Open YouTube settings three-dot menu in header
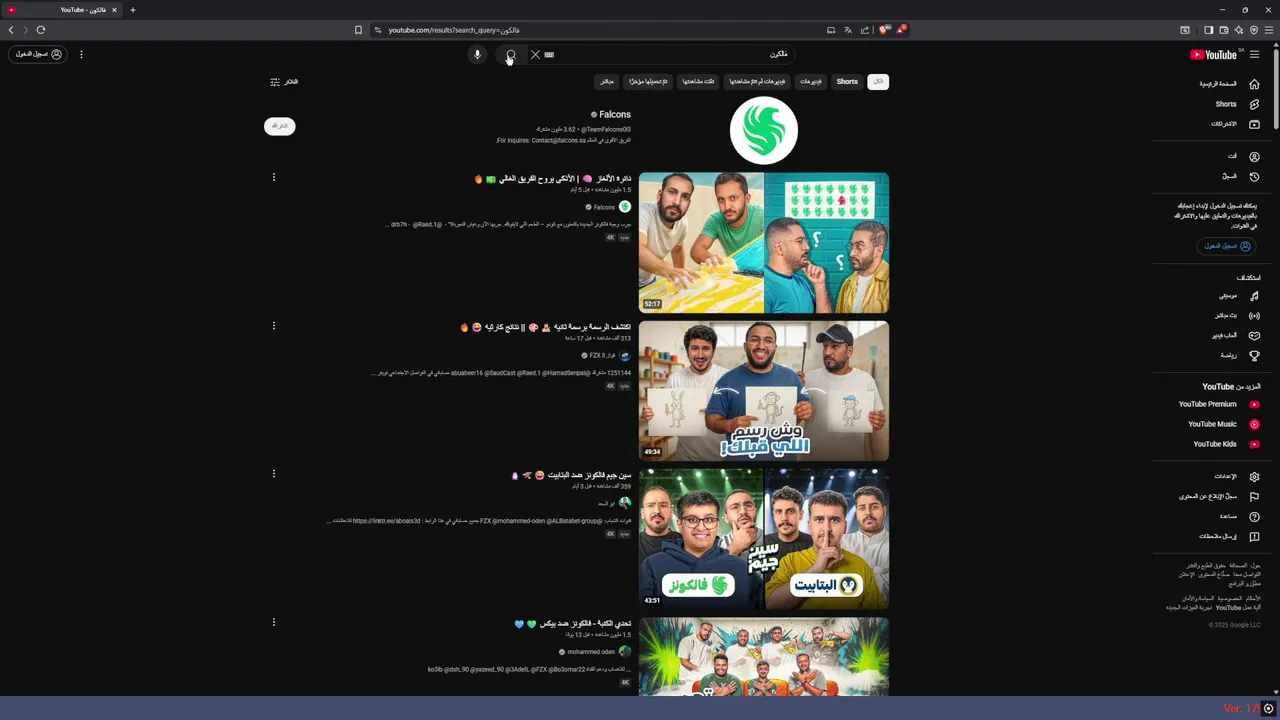 81,54
